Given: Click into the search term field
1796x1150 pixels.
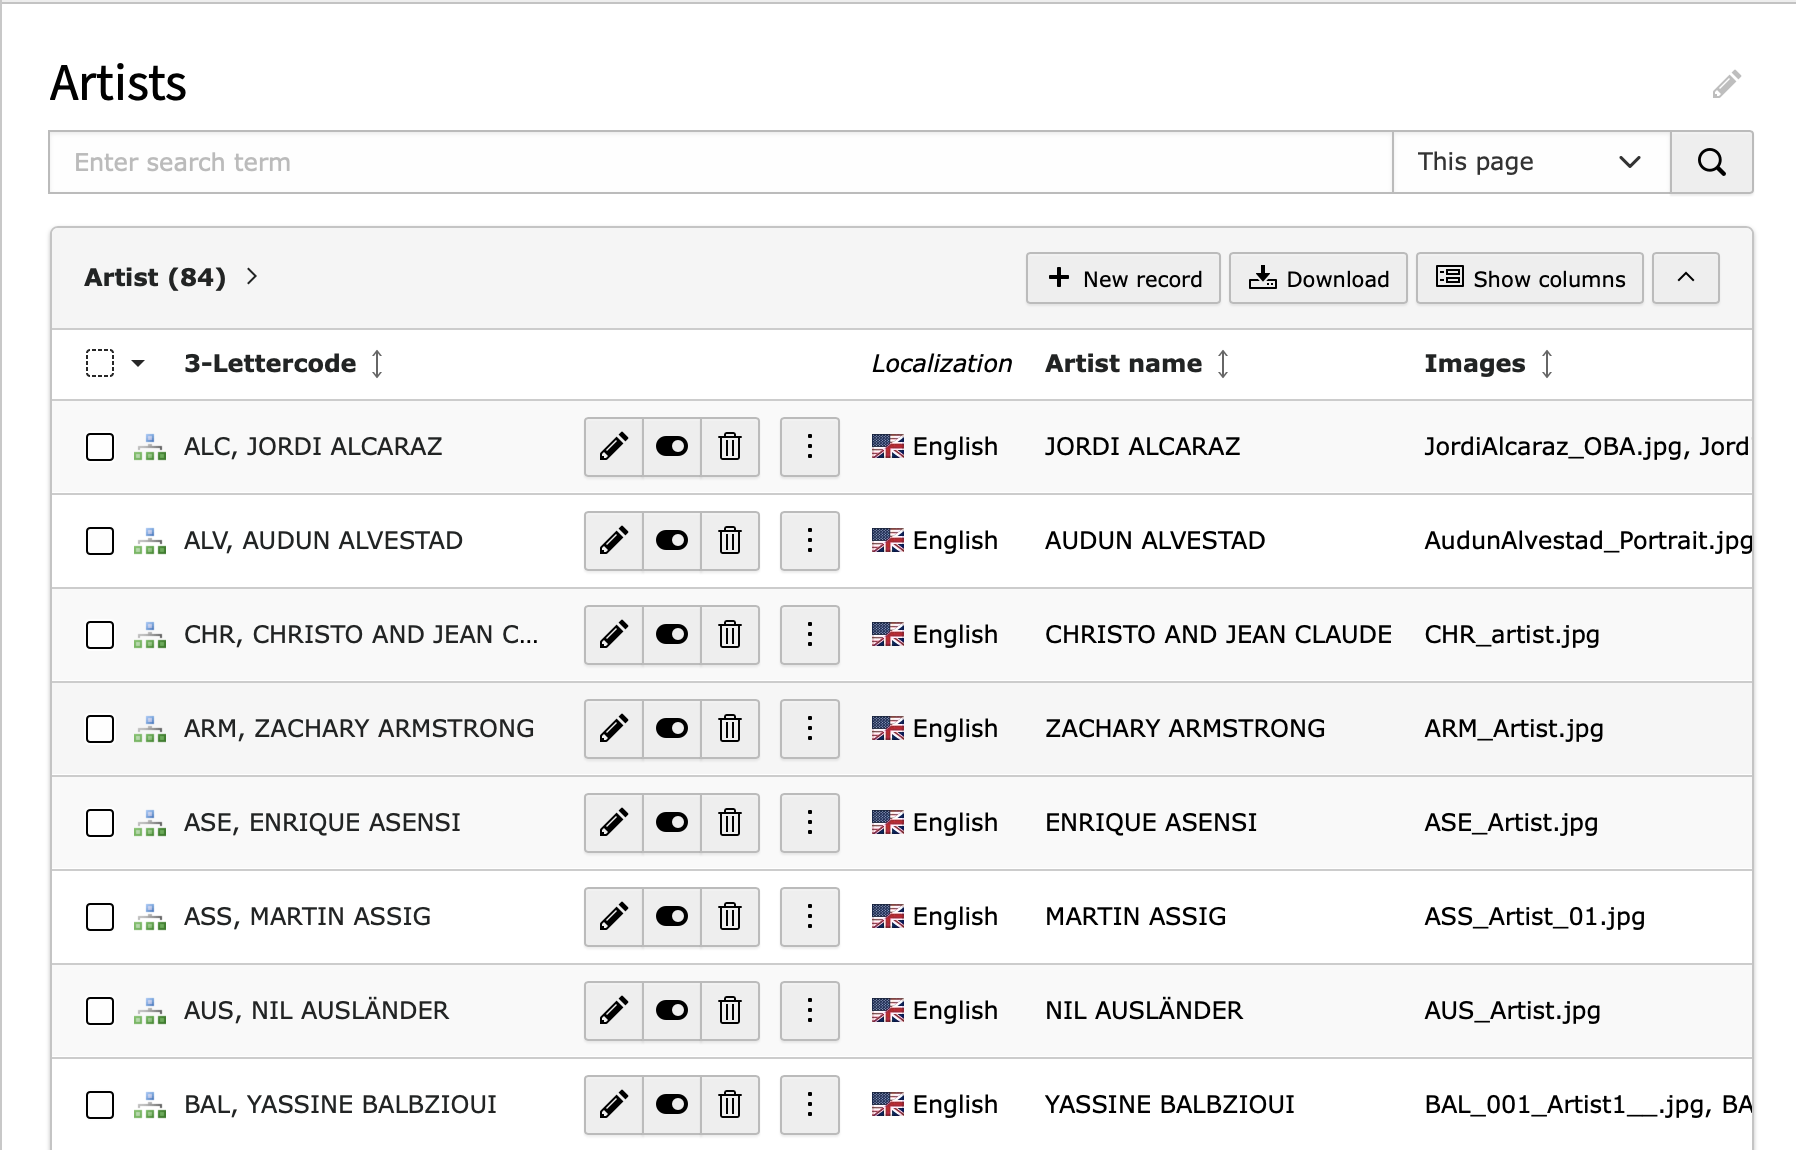Looking at the screenshot, I should (x=720, y=162).
